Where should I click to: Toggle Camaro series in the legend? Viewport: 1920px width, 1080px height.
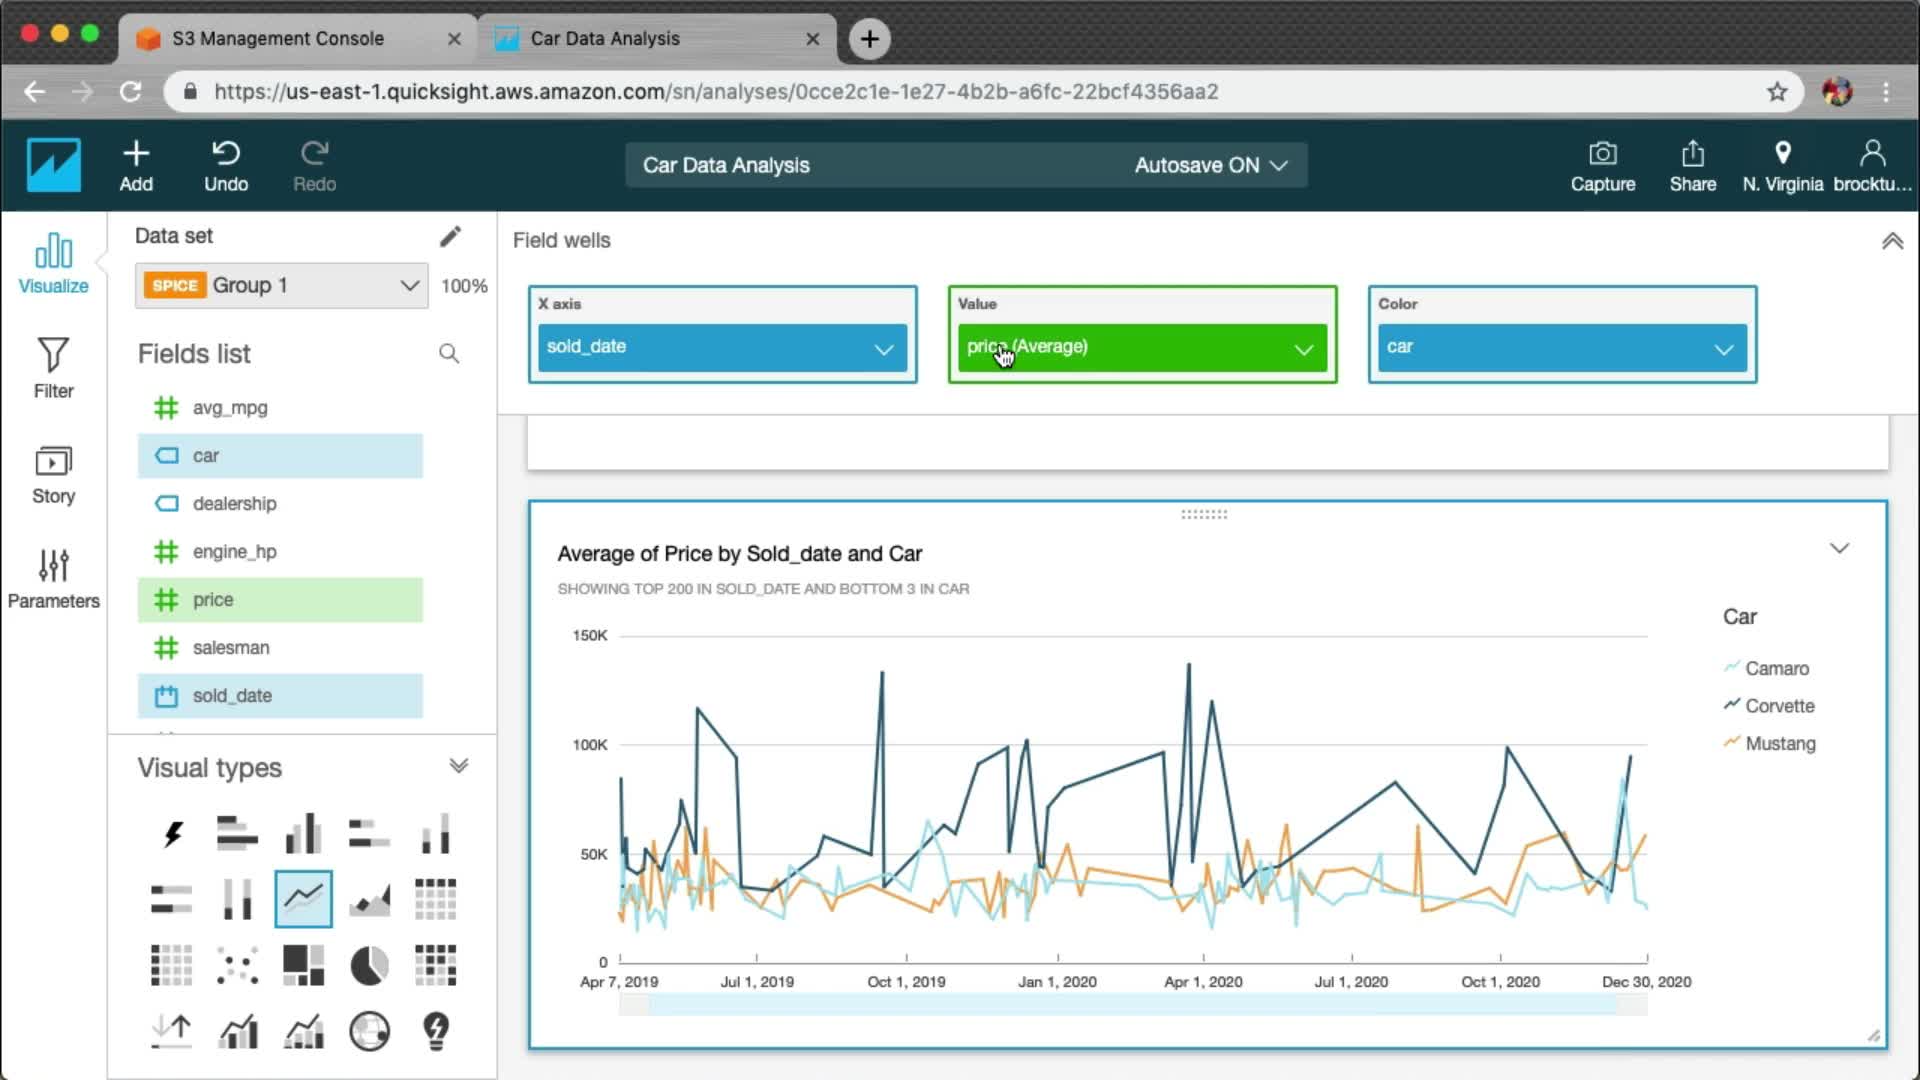click(1776, 668)
